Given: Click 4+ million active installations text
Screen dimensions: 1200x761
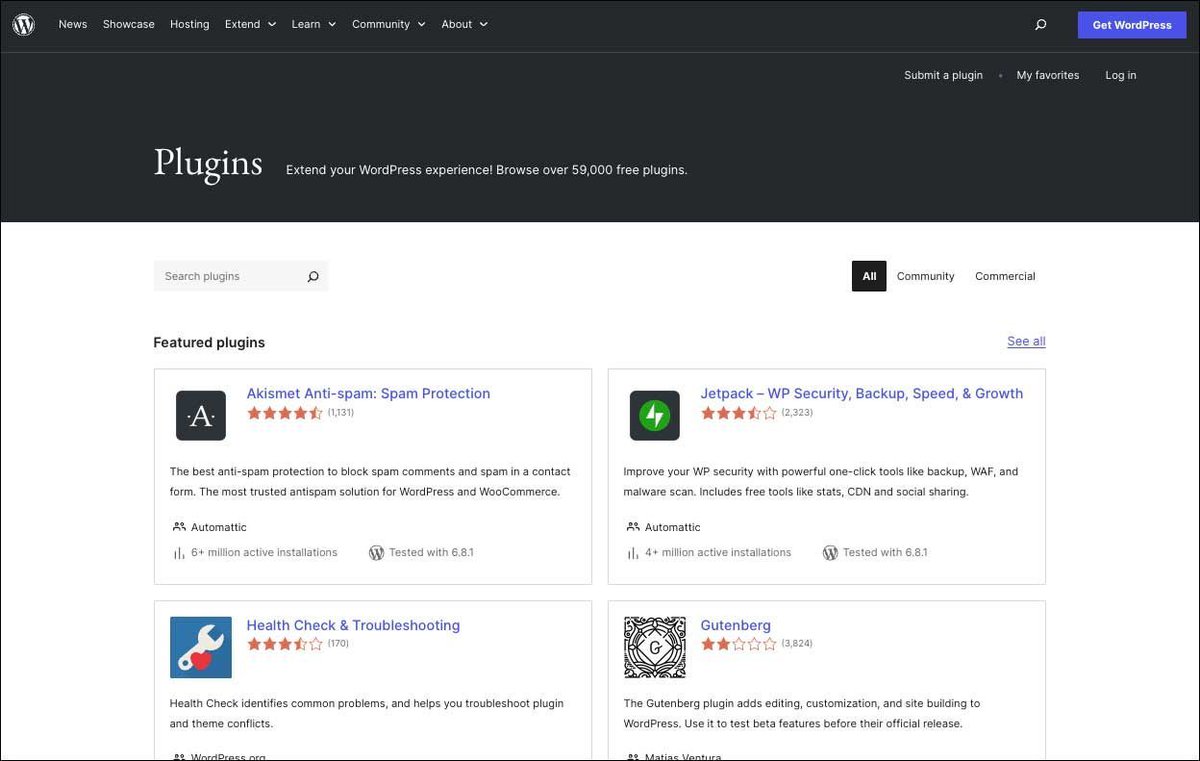Looking at the screenshot, I should coord(718,553).
